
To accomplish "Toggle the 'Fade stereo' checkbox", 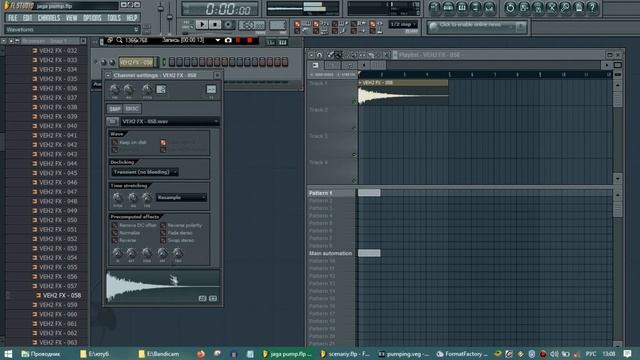I will click(163, 233).
